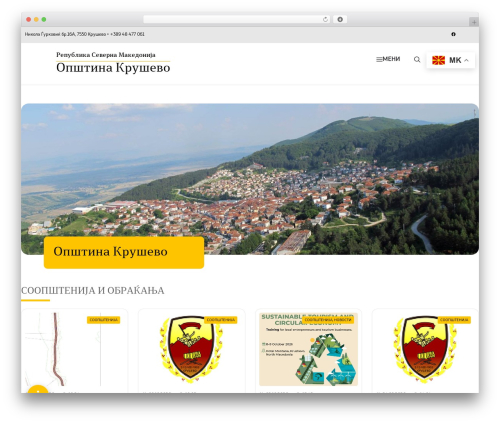500x423 pixels.
Task: Open the second card with coat of arms
Action: pos(192,351)
